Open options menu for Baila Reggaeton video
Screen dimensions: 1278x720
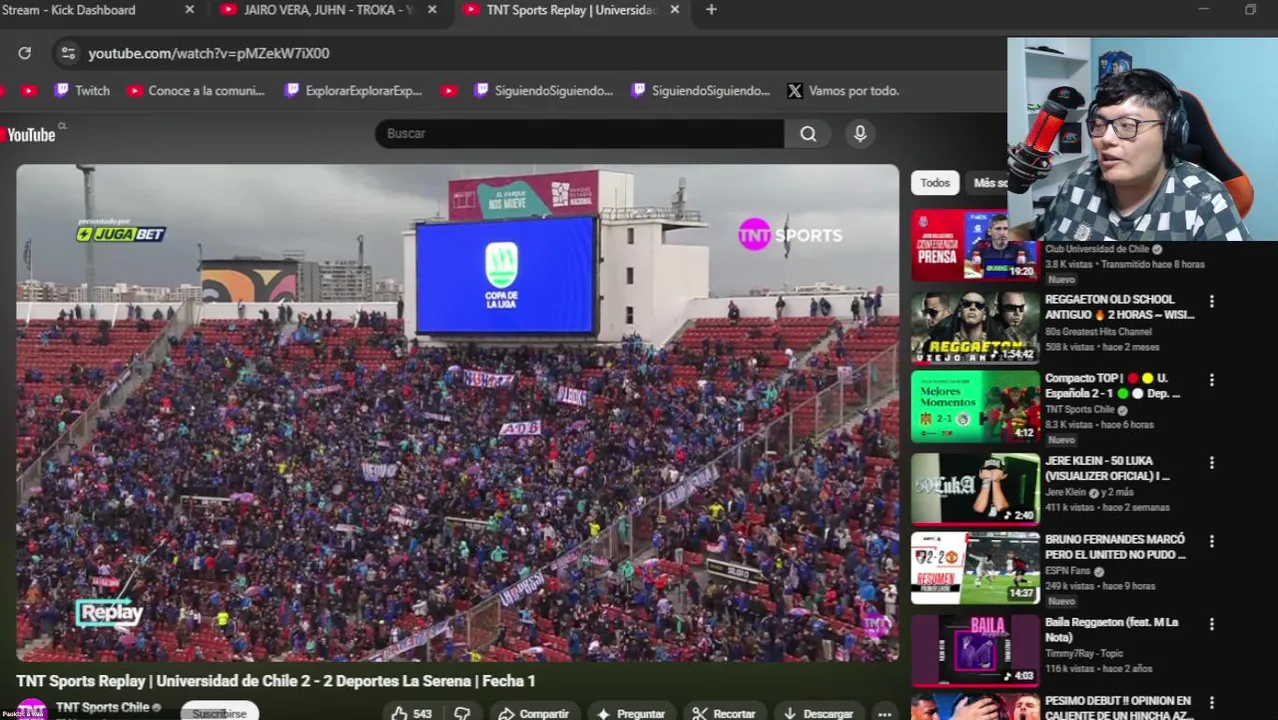click(x=1211, y=624)
